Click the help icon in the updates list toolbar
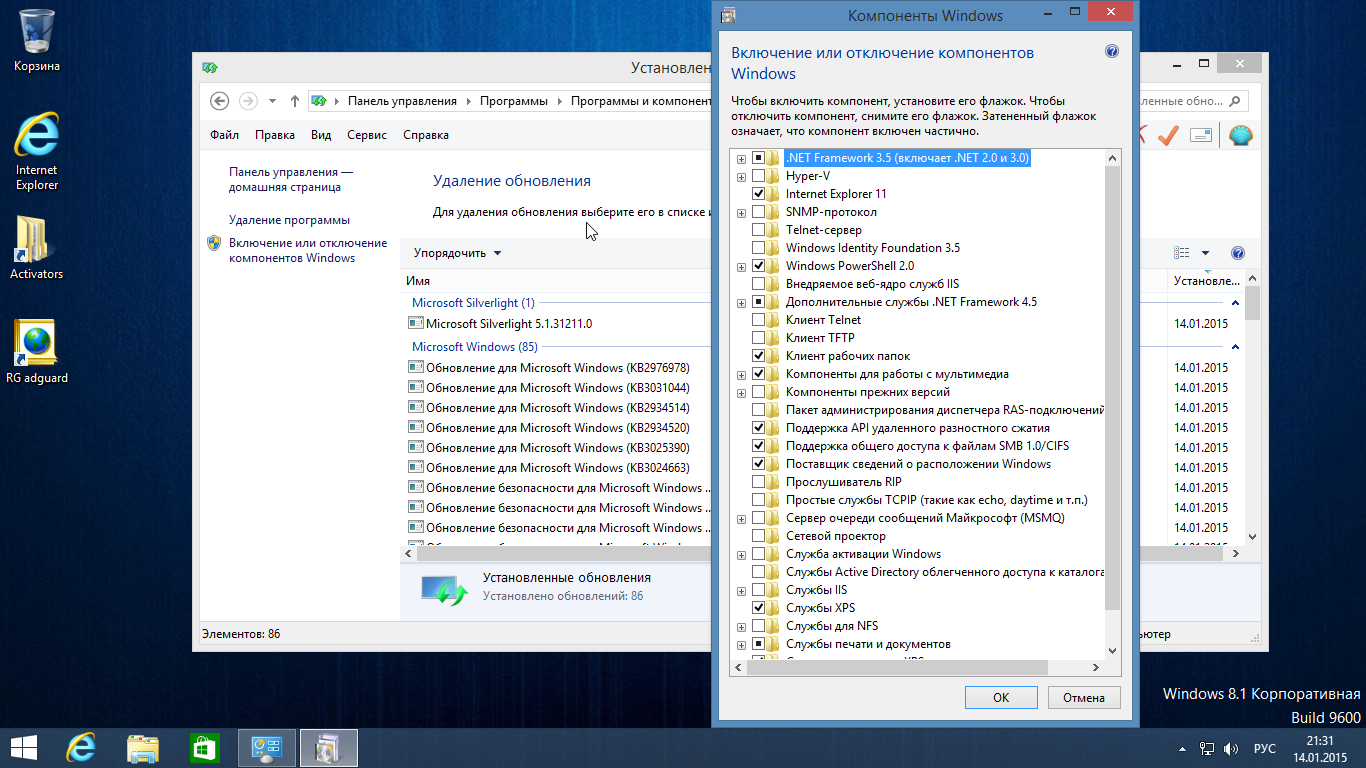The height and width of the screenshot is (768, 1366). (x=1238, y=253)
